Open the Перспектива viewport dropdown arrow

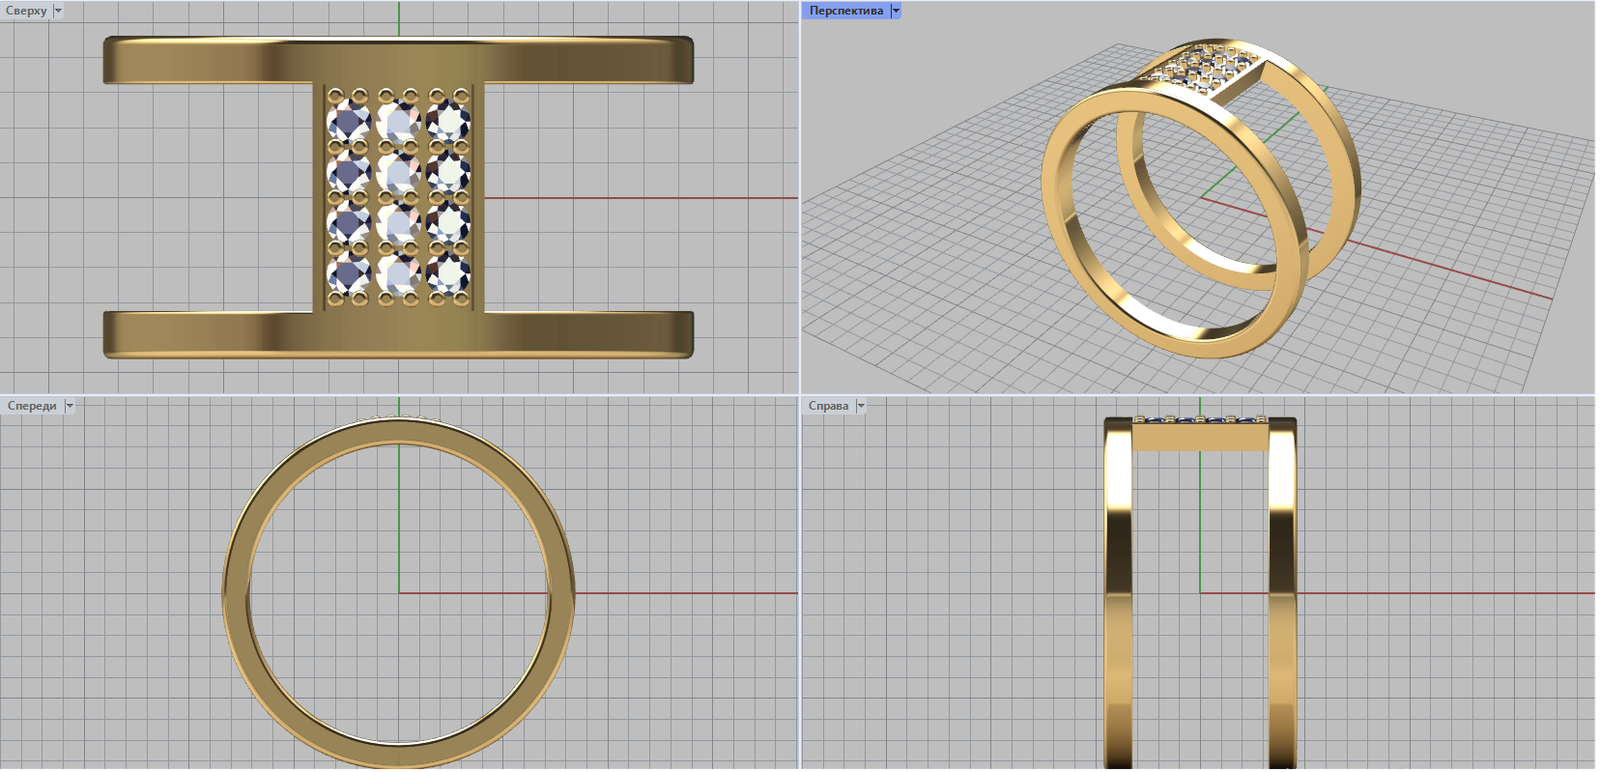[895, 11]
